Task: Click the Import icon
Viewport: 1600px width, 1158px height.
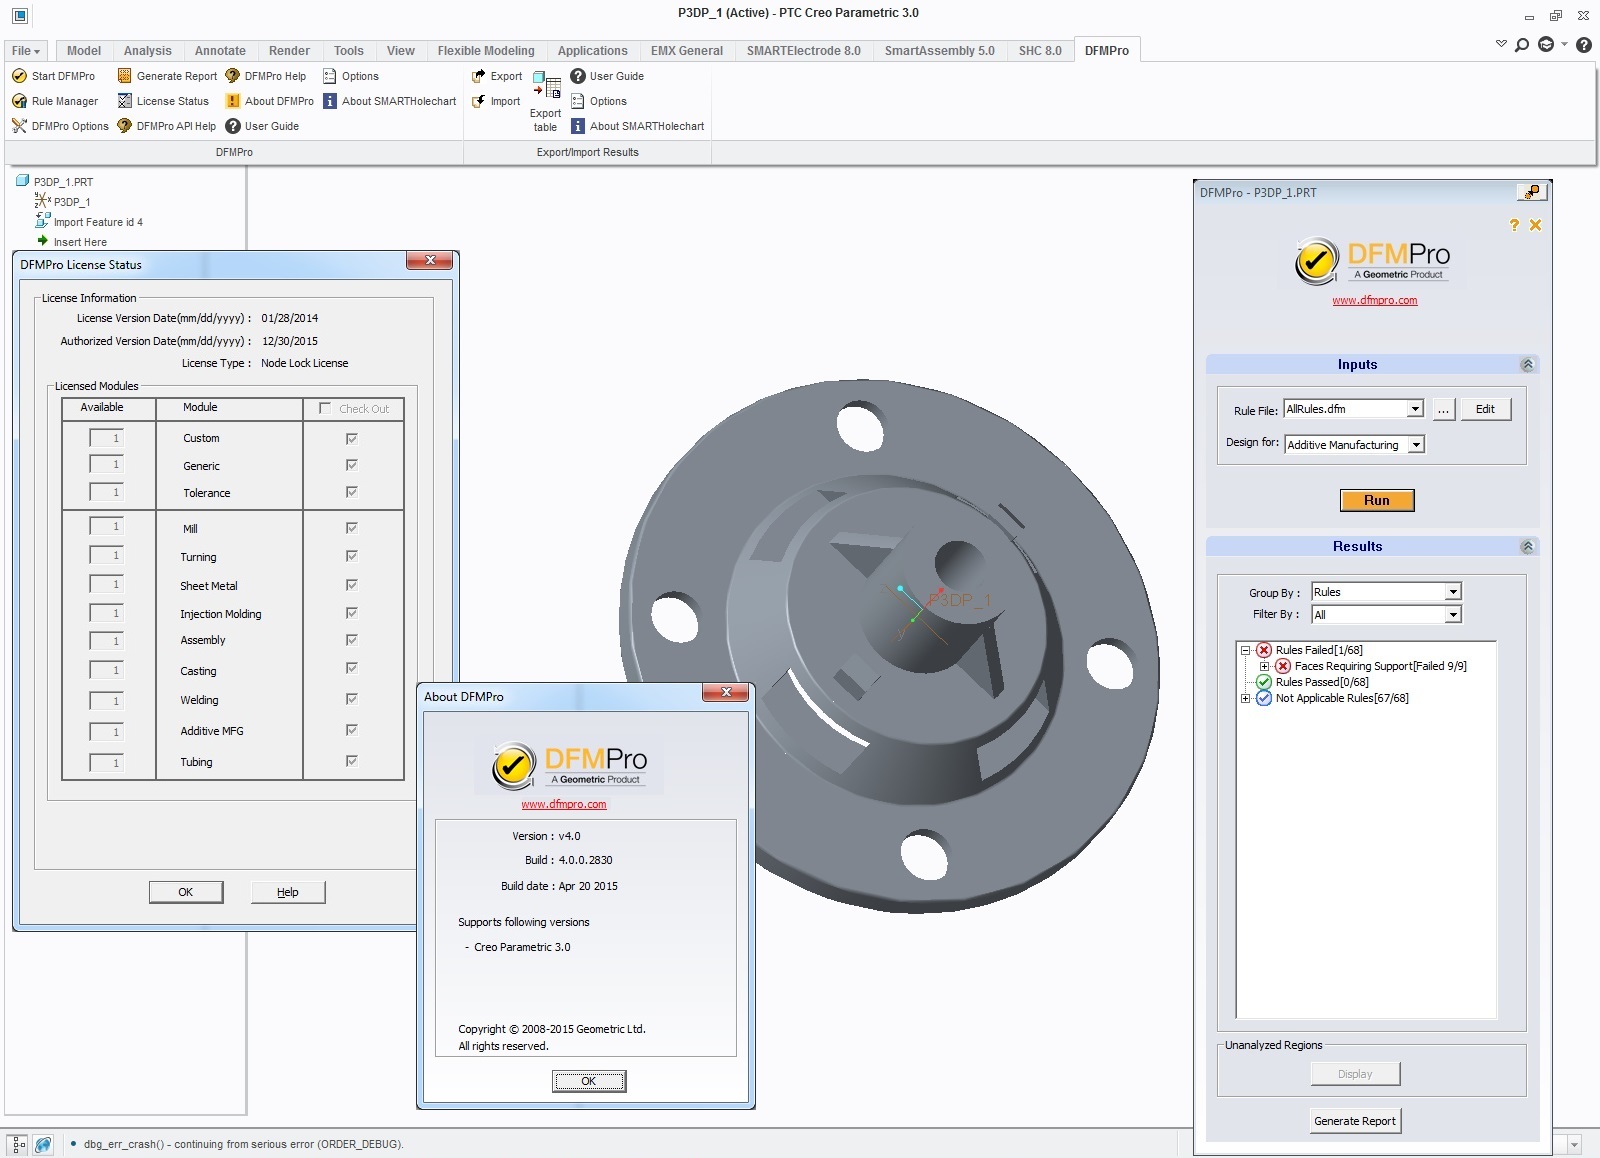Action: (x=479, y=101)
